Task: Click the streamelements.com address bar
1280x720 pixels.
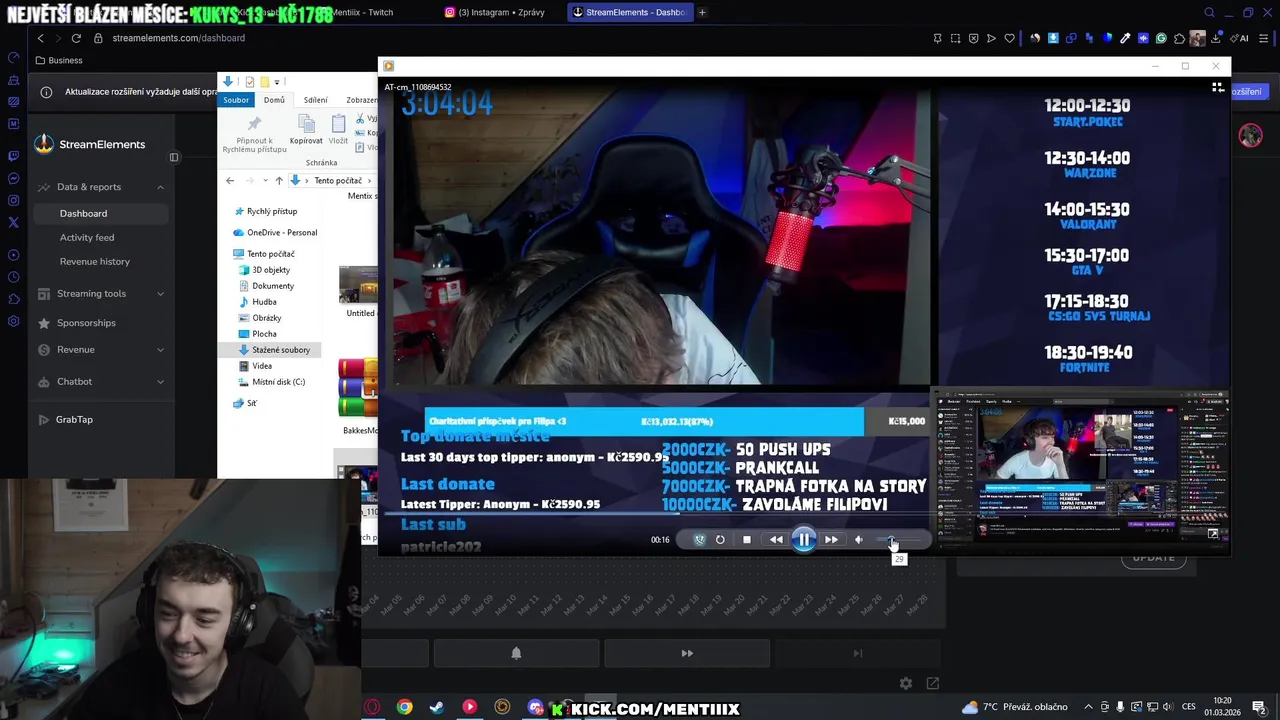Action: 178,38
